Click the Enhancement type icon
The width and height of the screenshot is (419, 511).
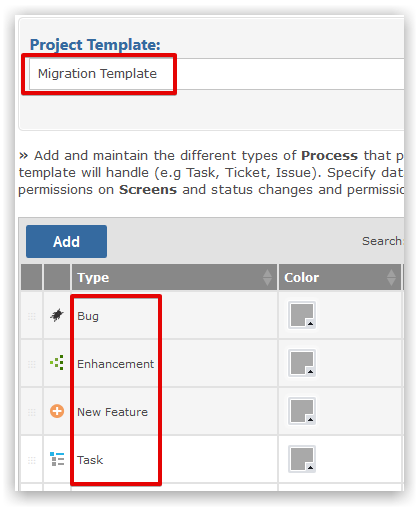(x=57, y=363)
